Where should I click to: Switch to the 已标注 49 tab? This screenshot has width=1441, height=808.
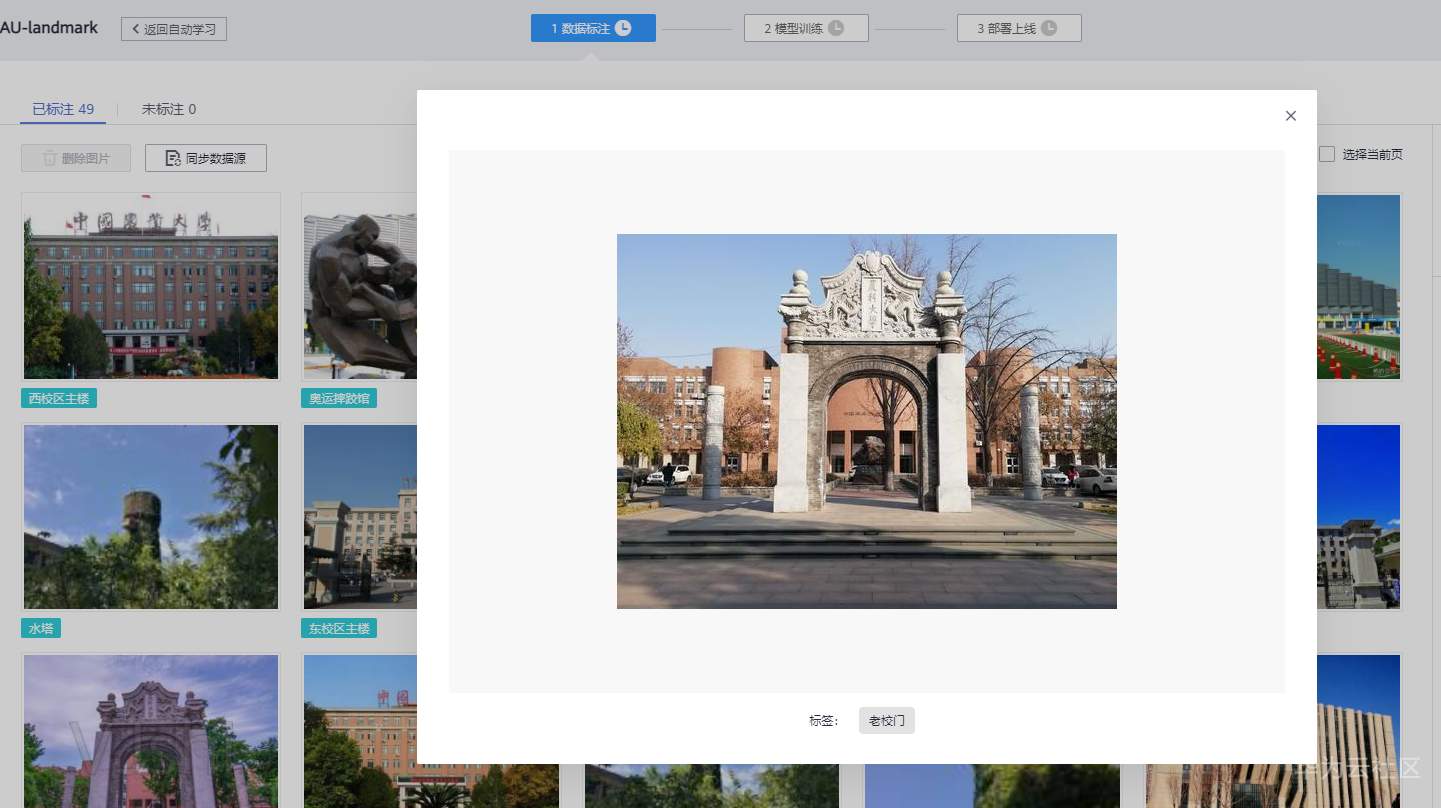[x=63, y=109]
